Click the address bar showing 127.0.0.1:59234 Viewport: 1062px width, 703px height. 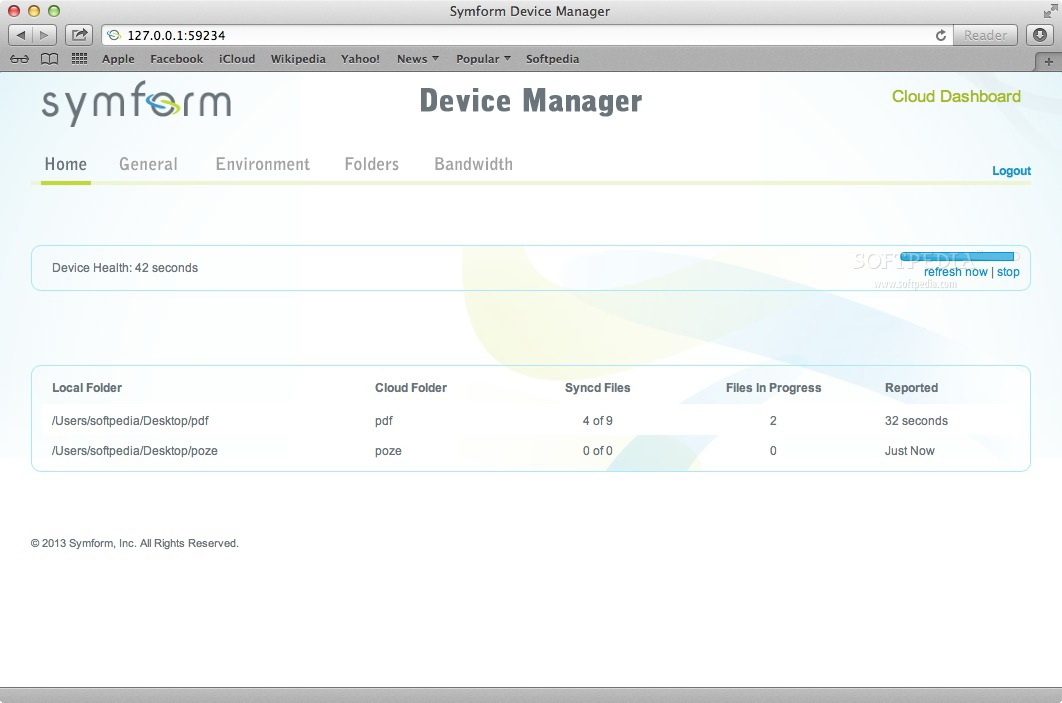tap(528, 35)
